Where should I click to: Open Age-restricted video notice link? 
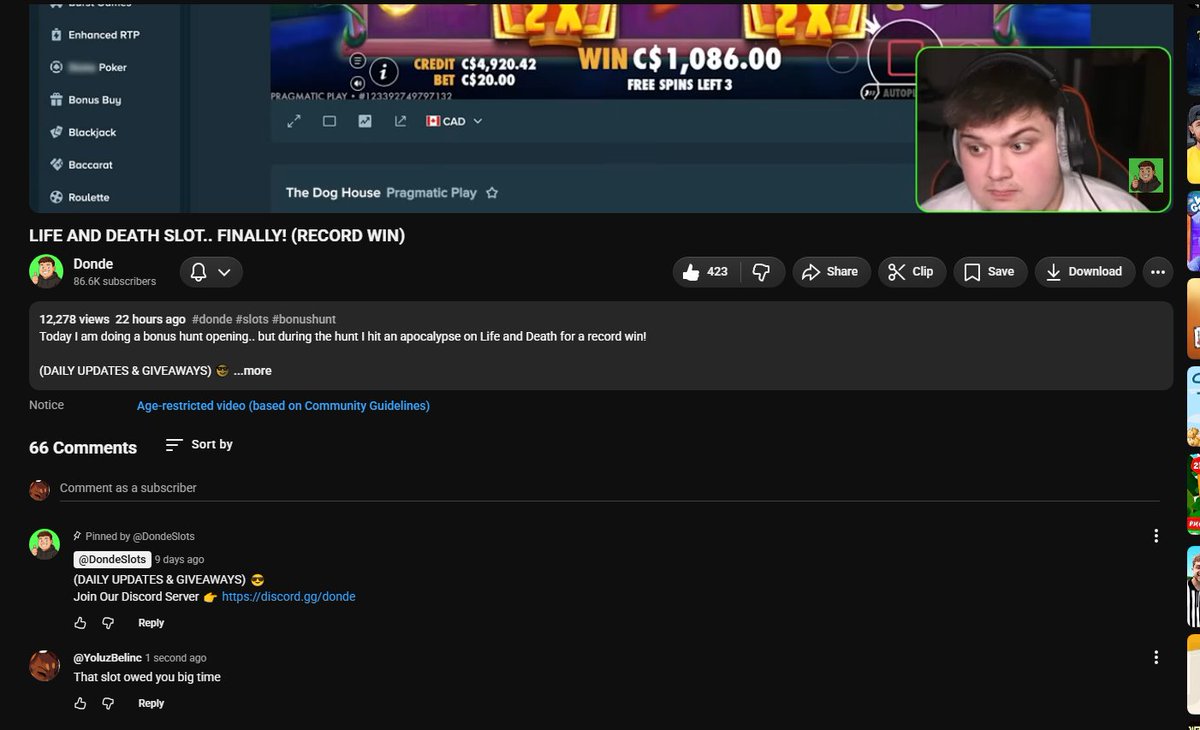pos(283,406)
